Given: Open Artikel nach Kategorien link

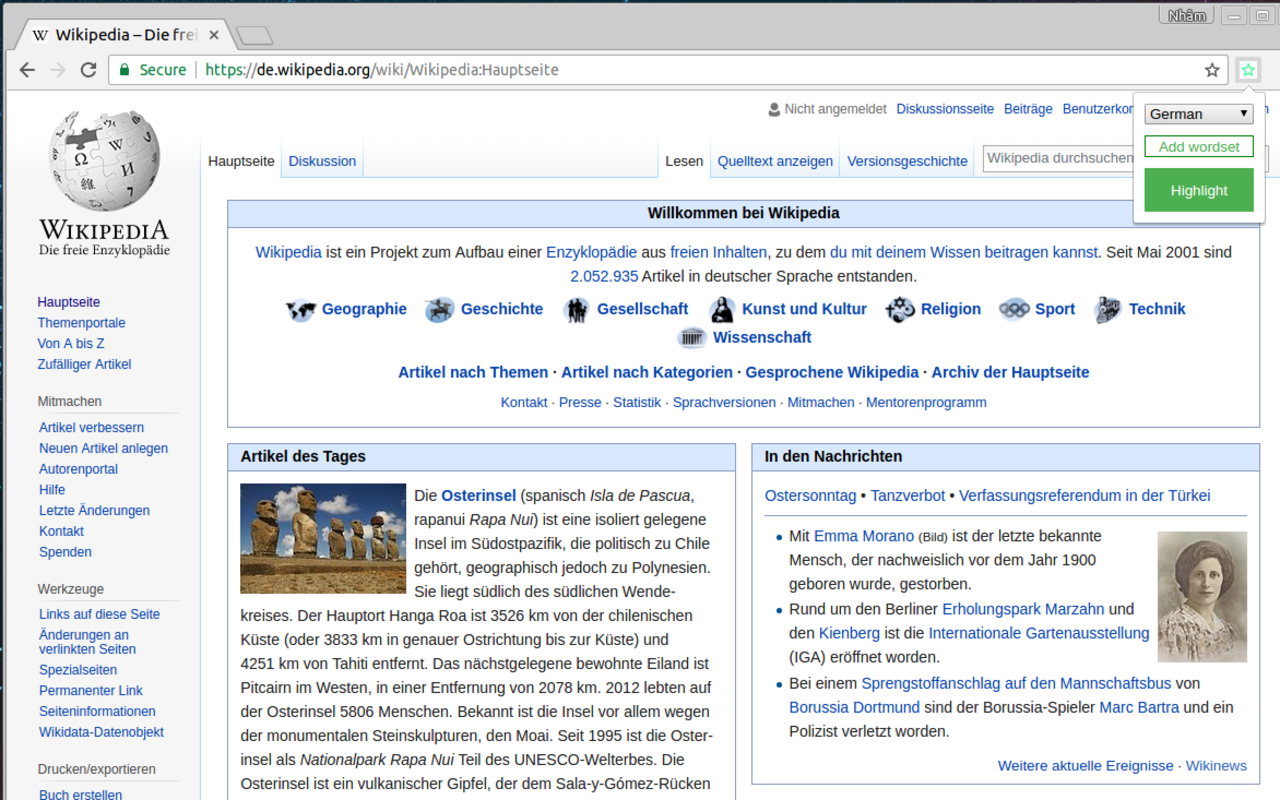Looking at the screenshot, I should 647,372.
